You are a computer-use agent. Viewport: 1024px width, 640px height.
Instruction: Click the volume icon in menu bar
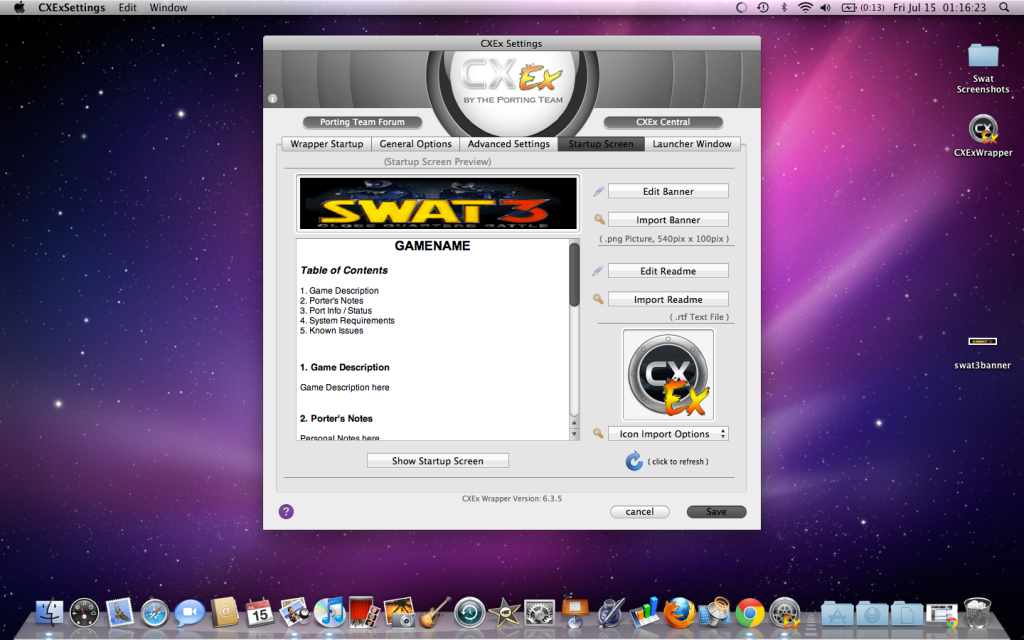pos(825,7)
